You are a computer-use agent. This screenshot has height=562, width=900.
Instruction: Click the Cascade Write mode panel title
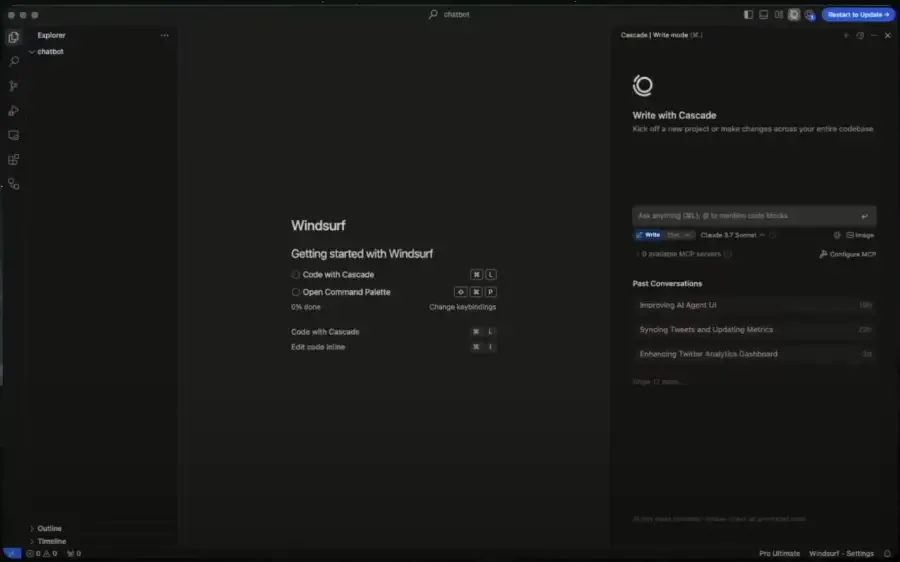pyautogui.click(x=661, y=36)
